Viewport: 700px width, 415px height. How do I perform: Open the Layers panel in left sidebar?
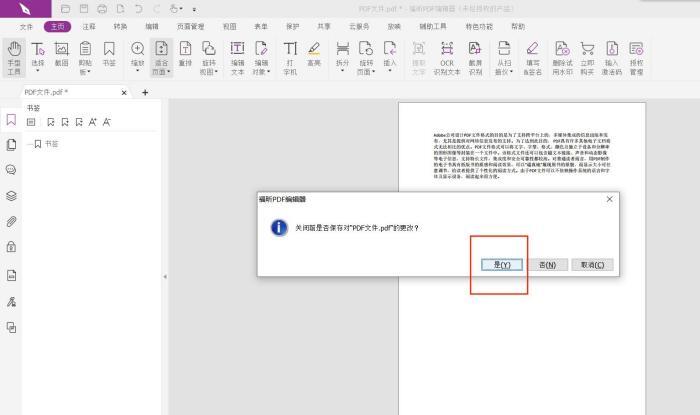[11, 196]
